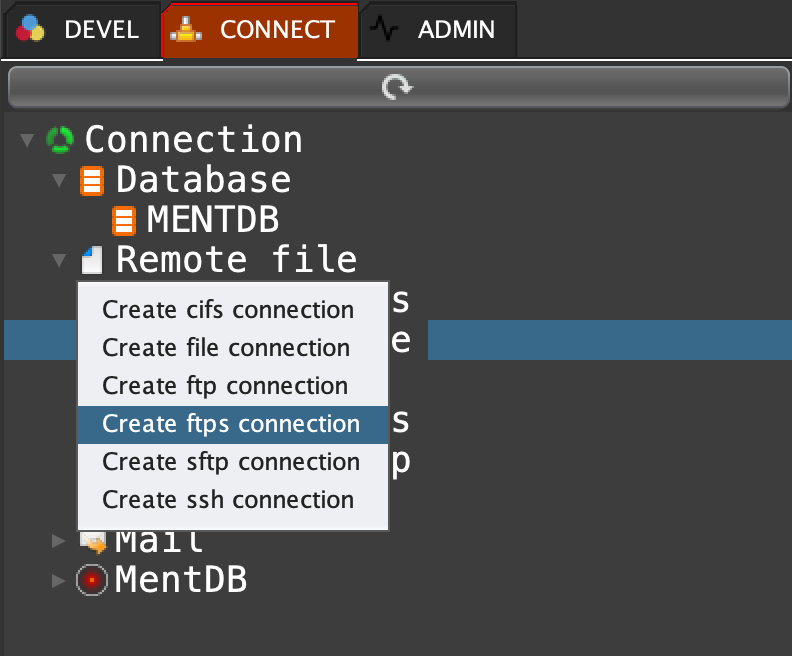Image resolution: width=792 pixels, height=656 pixels.
Task: Choose Create sftp connection
Action: 231,462
